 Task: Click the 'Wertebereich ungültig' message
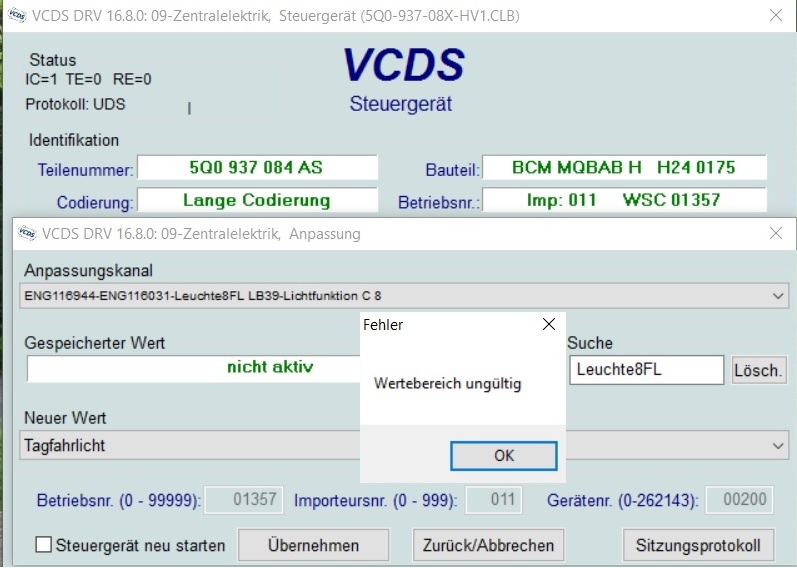tap(447, 383)
